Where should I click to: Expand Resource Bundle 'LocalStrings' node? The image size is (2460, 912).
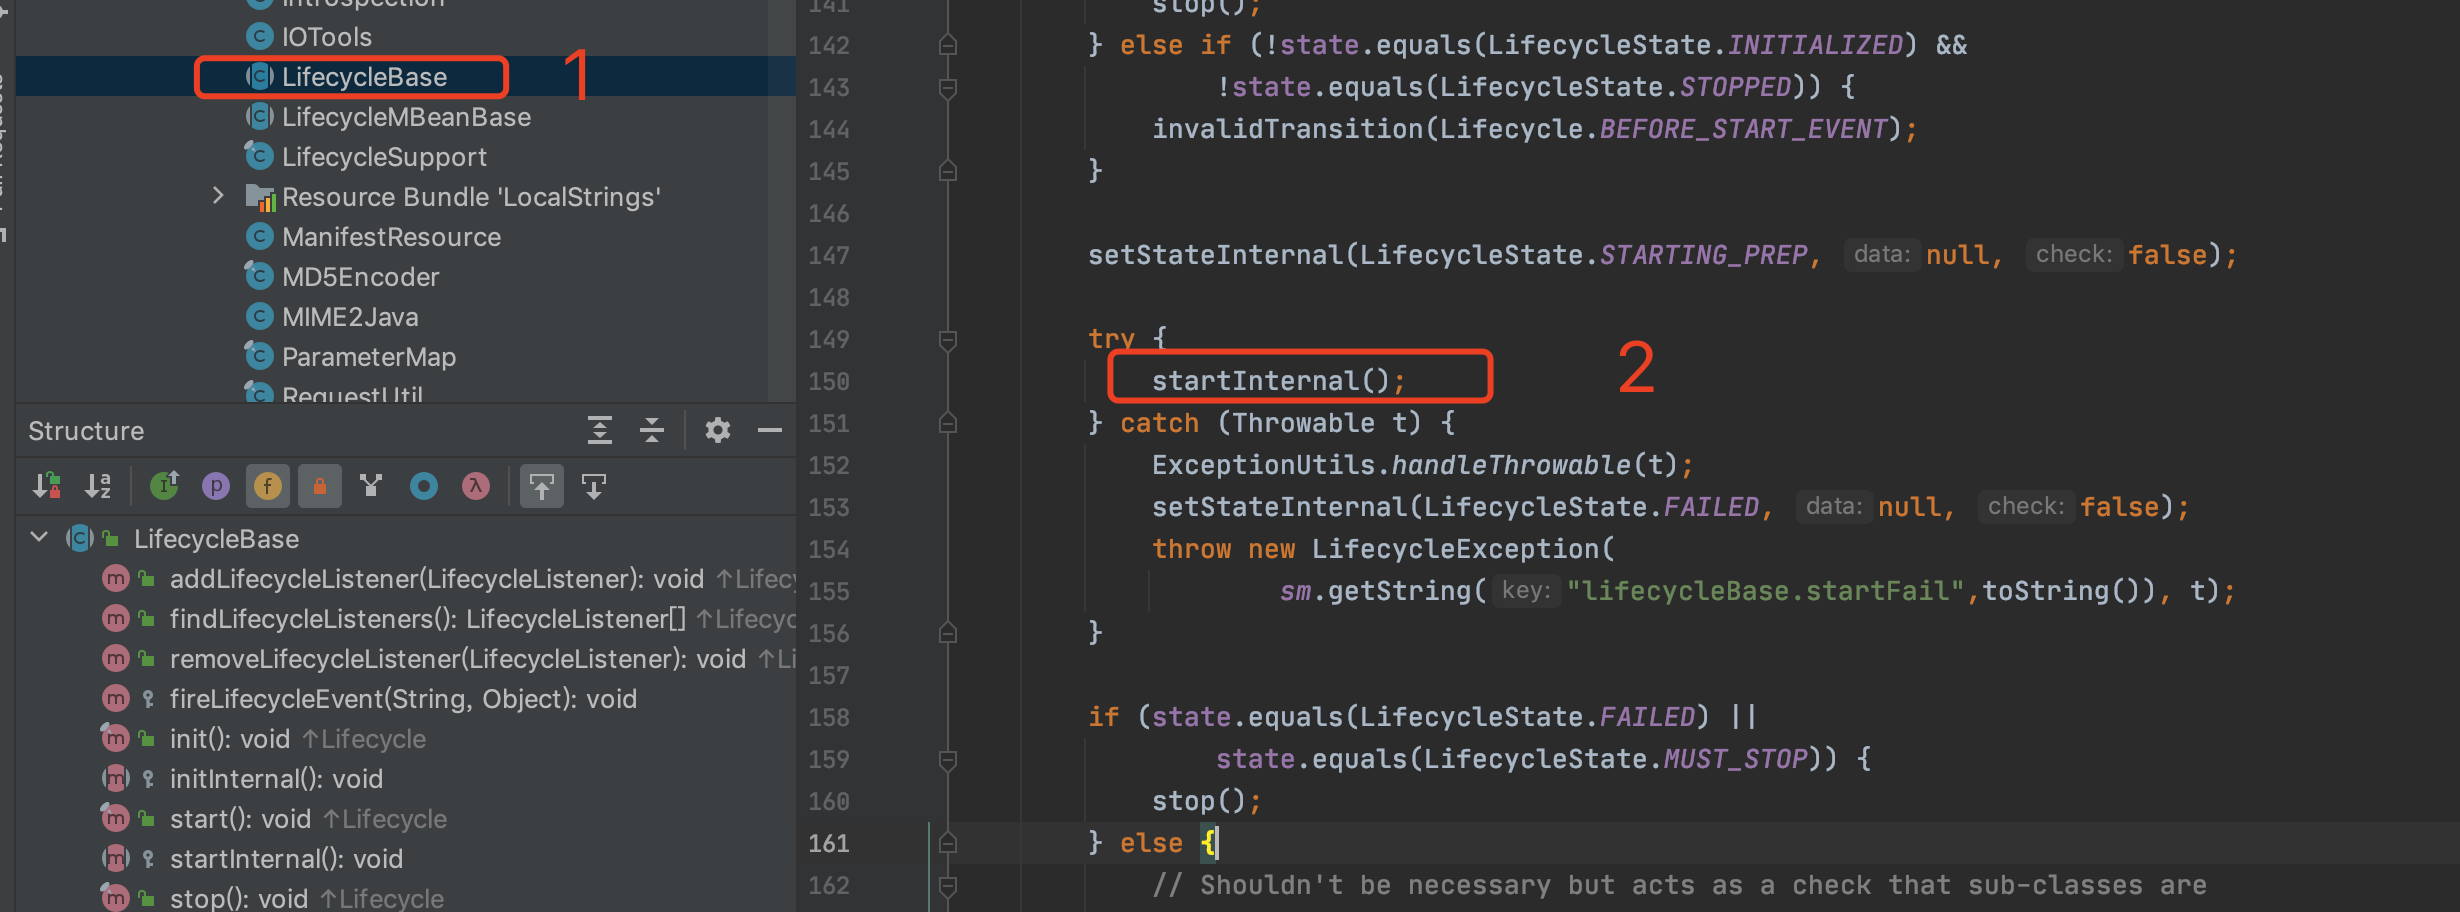pos(218,196)
